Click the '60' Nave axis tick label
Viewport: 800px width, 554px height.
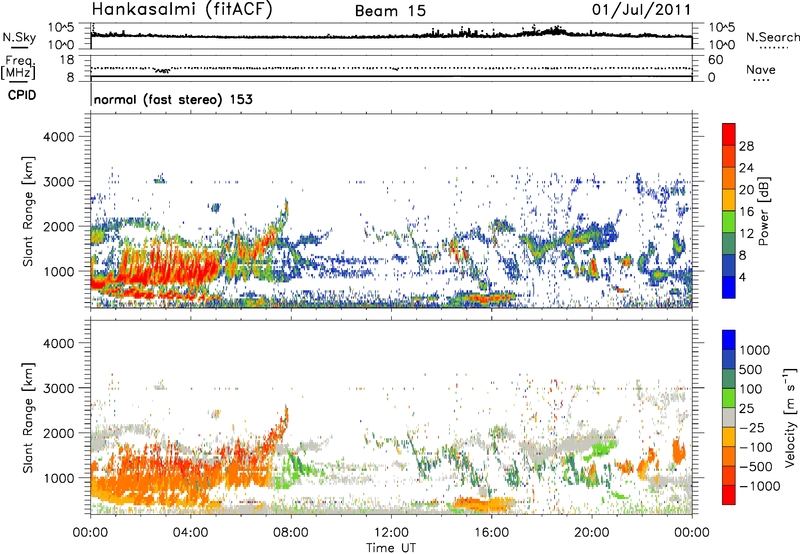[x=715, y=60]
